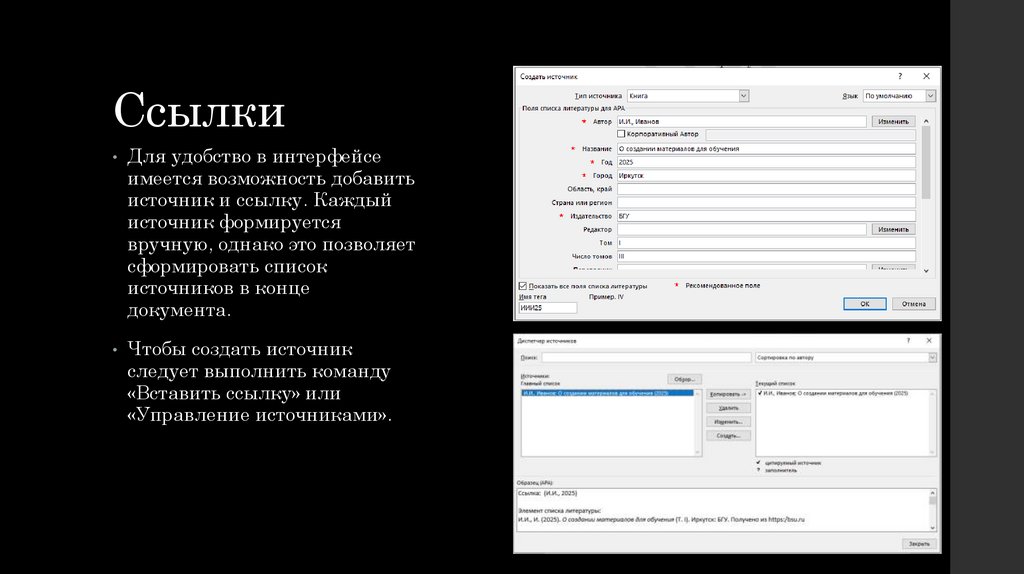Confirm with OK in Создать источник
This screenshot has height=574, width=1024.
pyautogui.click(x=865, y=304)
